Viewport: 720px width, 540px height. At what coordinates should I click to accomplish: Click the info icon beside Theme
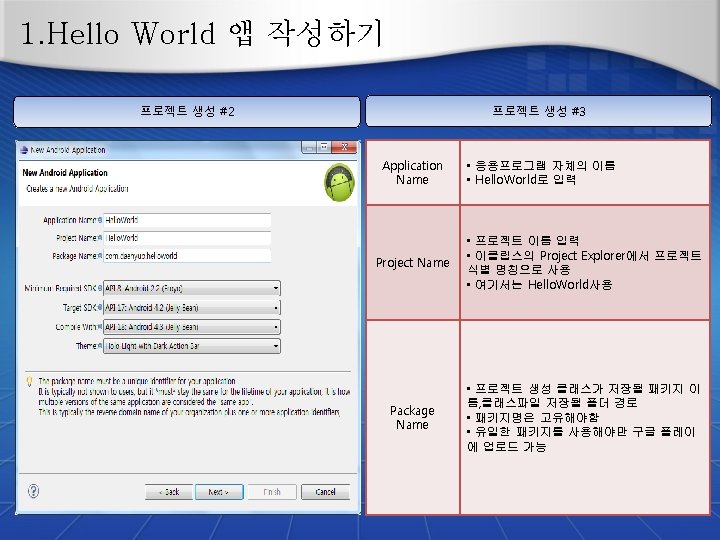[100, 346]
